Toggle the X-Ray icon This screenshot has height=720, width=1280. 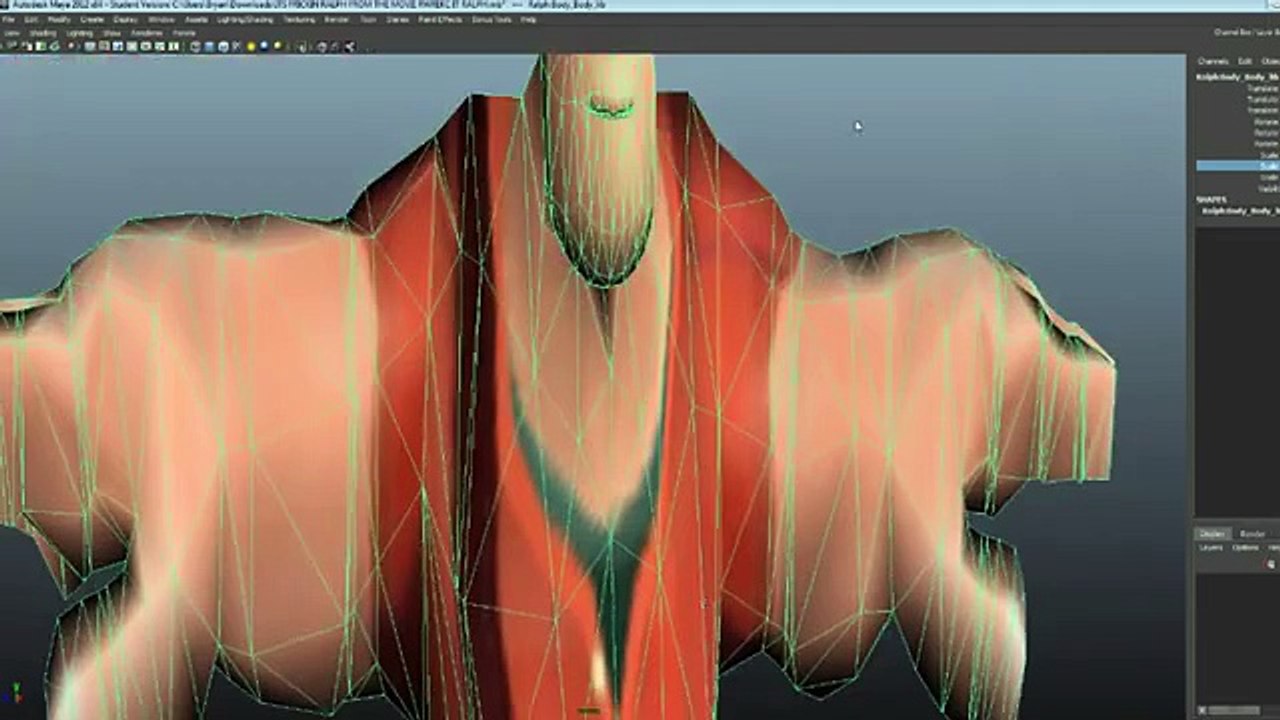tap(321, 46)
